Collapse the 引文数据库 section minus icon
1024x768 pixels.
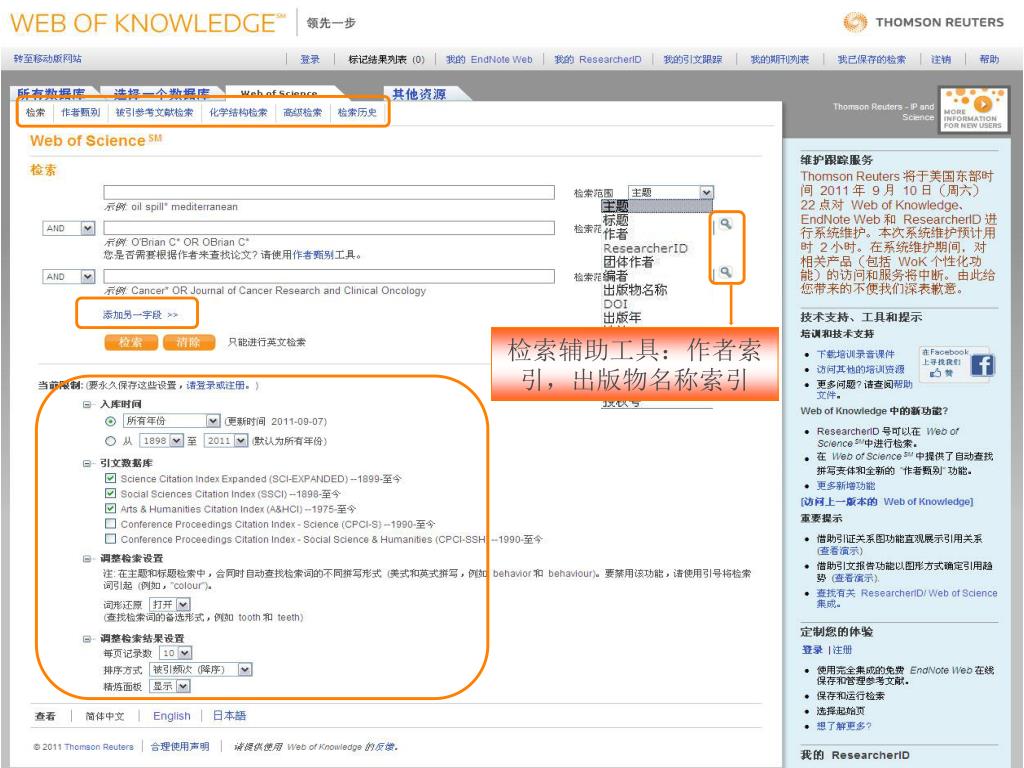(87, 463)
